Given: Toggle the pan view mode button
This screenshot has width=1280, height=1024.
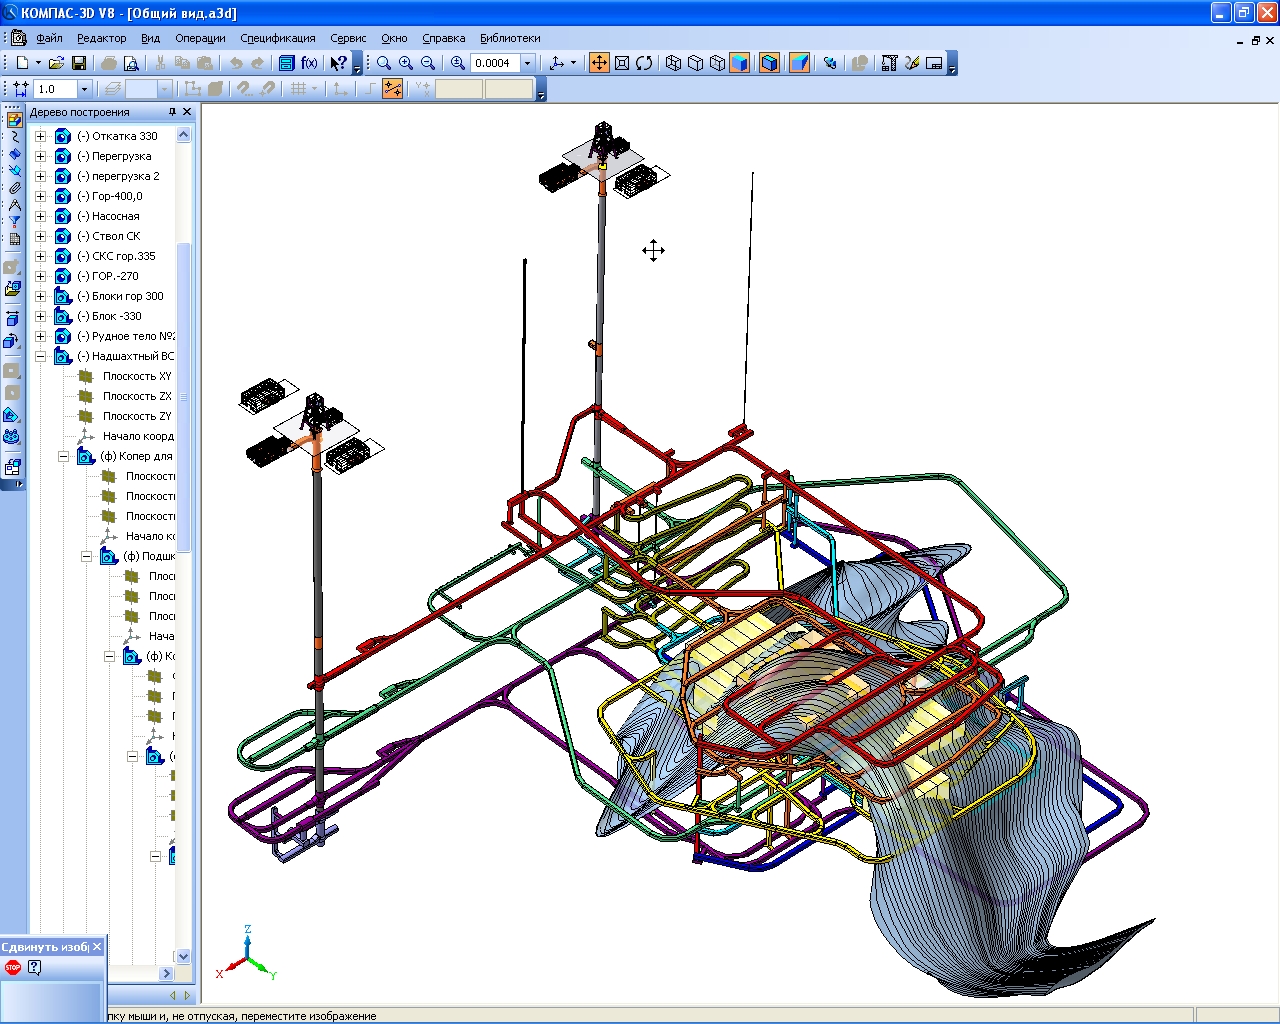Looking at the screenshot, I should point(599,63).
